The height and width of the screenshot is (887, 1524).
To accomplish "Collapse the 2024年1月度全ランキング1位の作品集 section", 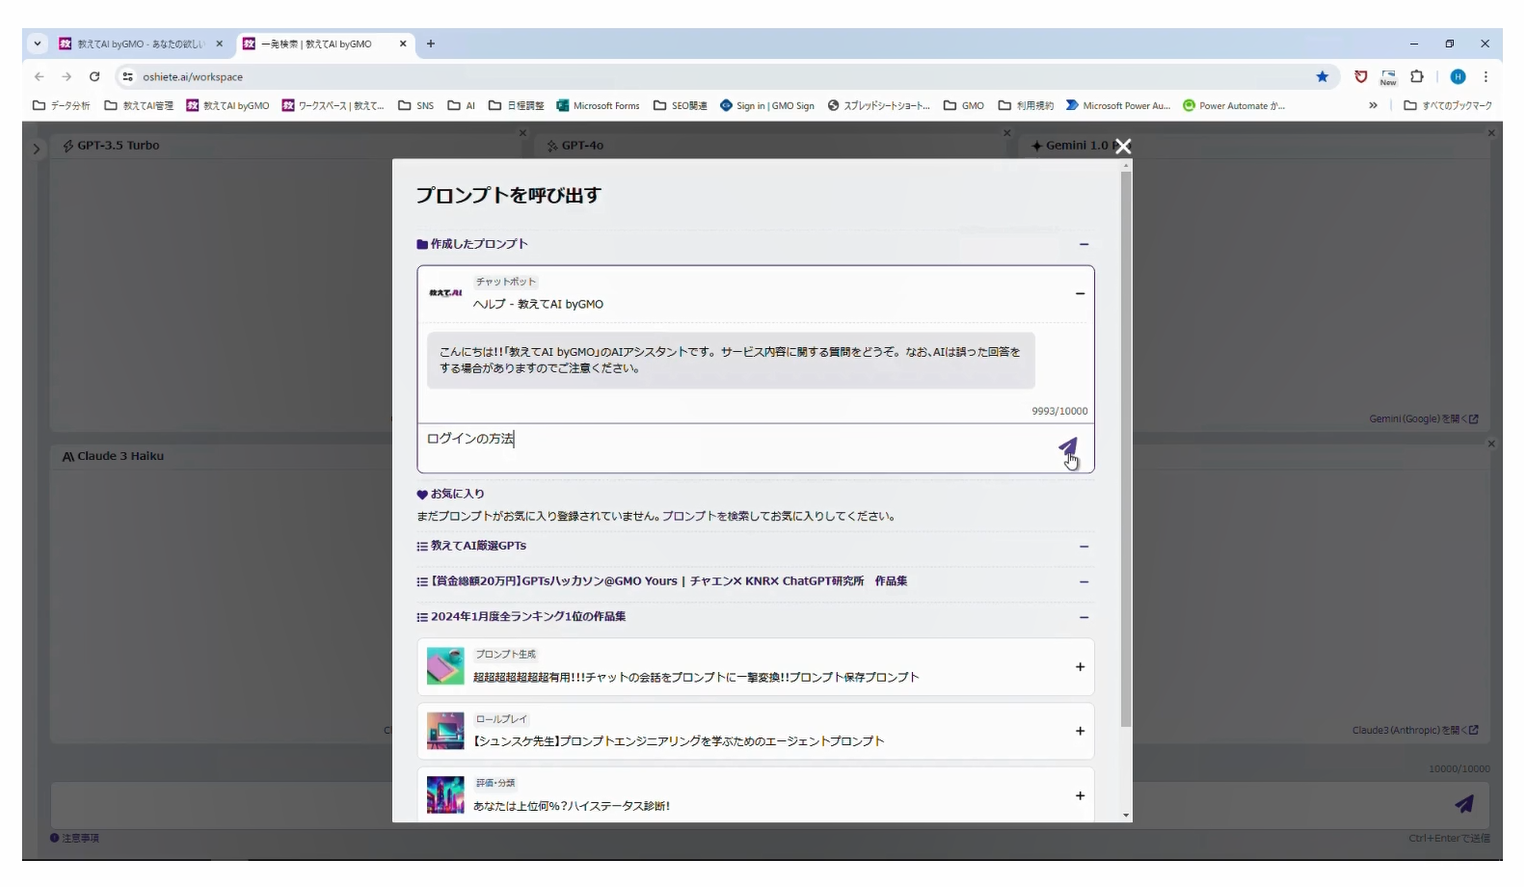I will [1083, 617].
